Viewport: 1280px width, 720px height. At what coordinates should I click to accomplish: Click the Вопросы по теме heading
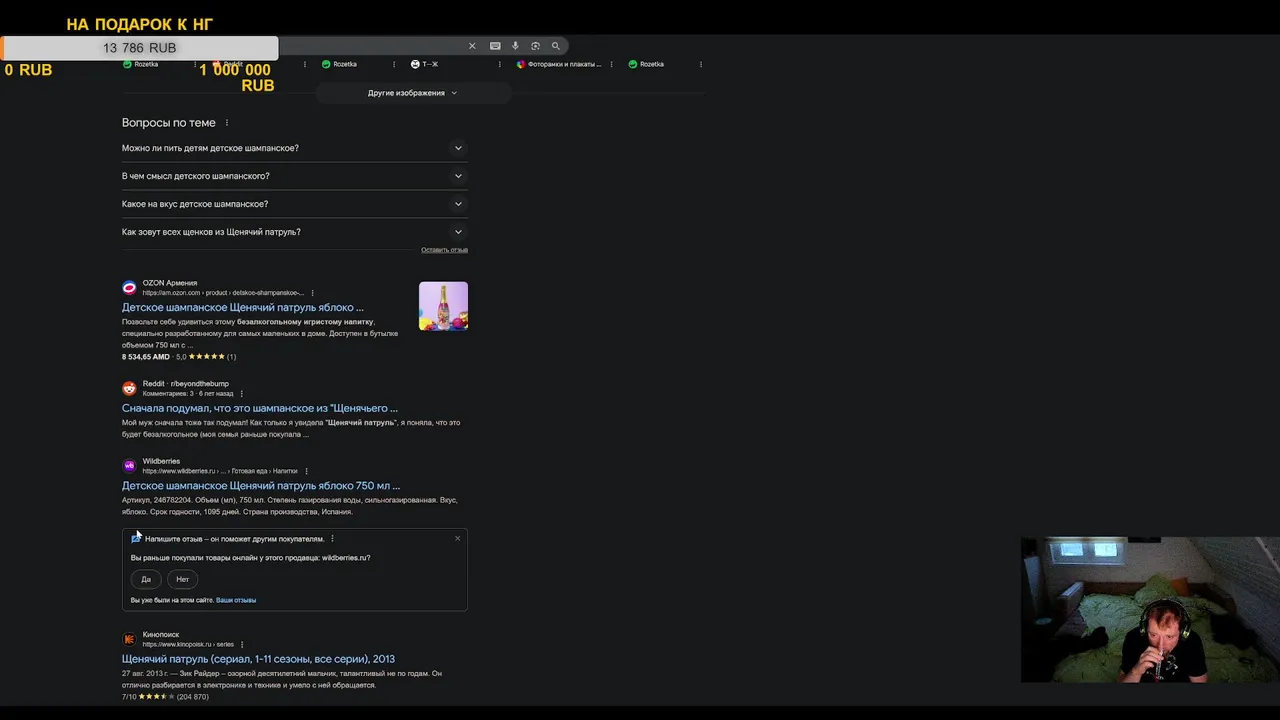point(169,123)
